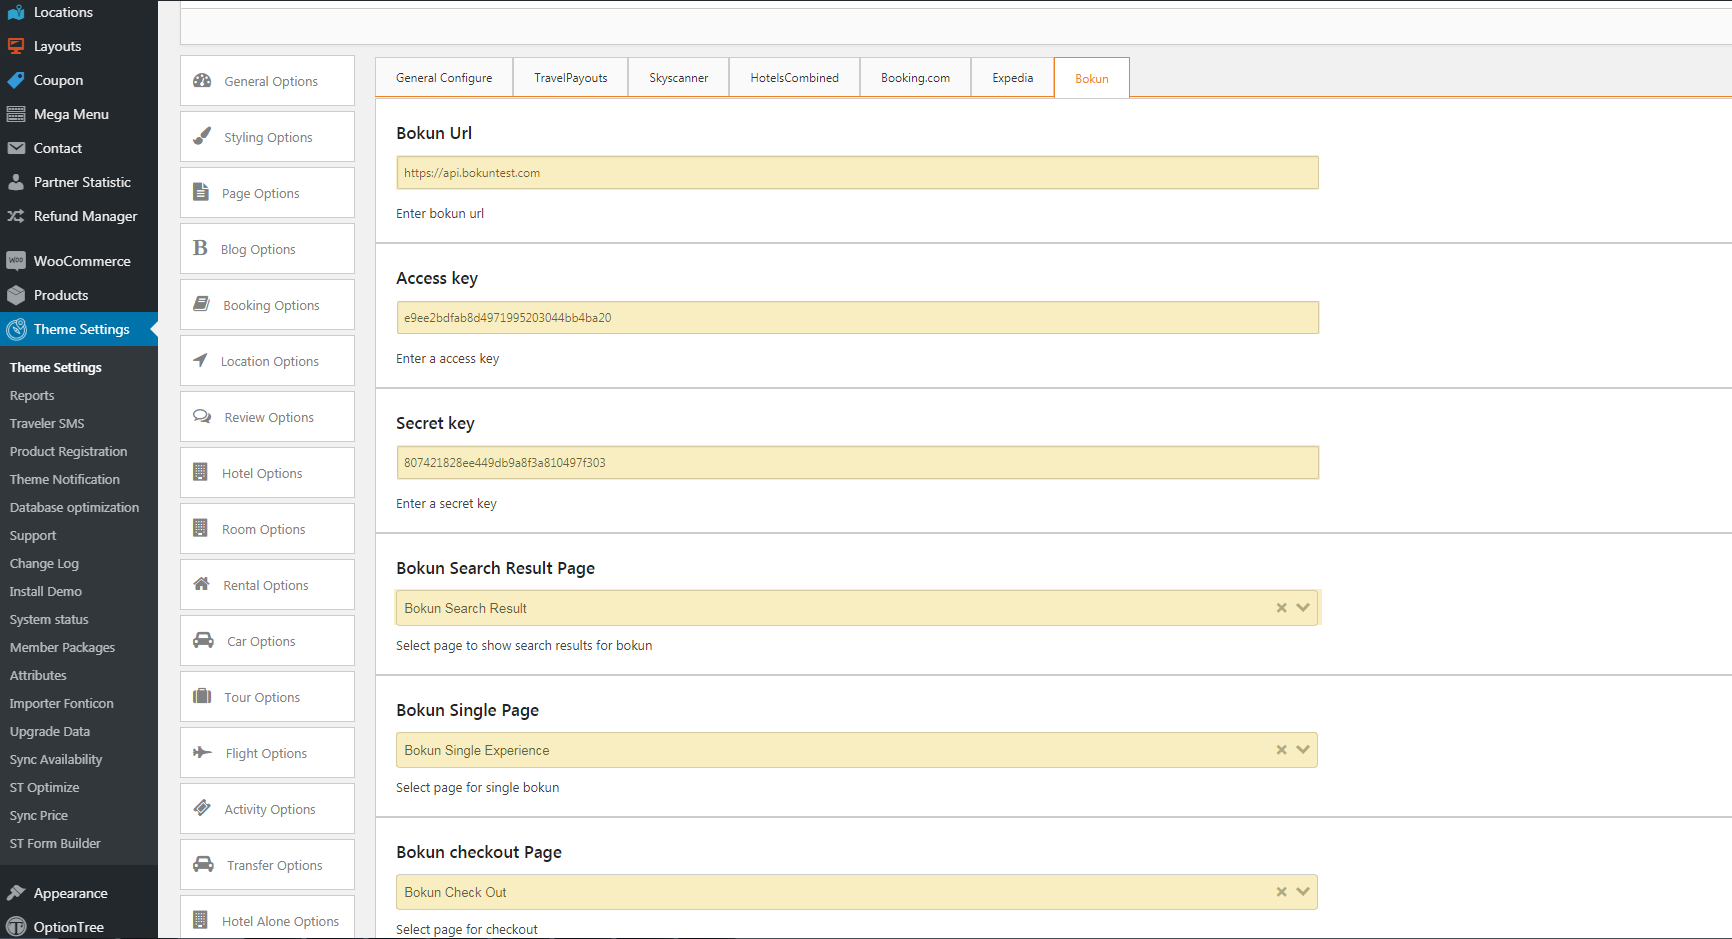Click the Transfer Options taxi icon
The width and height of the screenshot is (1732, 939).
point(203,864)
